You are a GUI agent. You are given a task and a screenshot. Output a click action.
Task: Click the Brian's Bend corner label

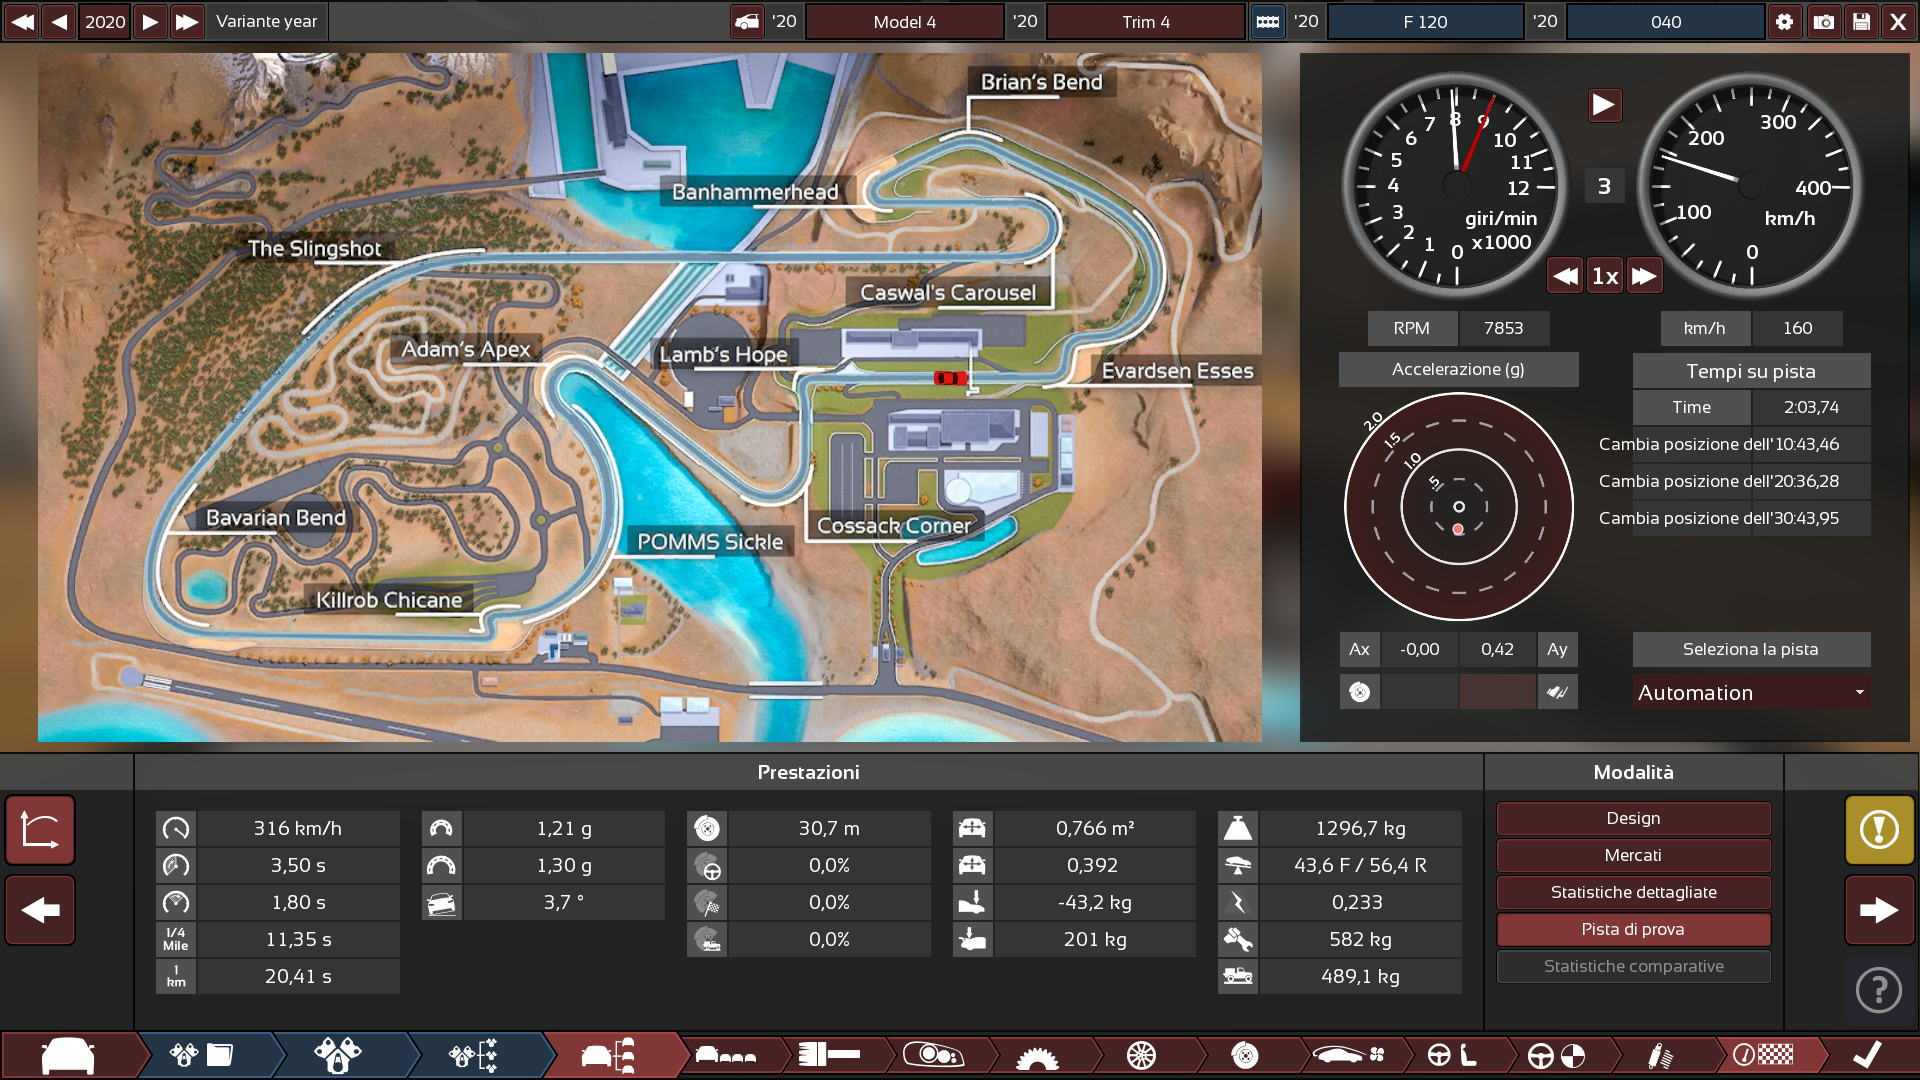tap(1042, 82)
